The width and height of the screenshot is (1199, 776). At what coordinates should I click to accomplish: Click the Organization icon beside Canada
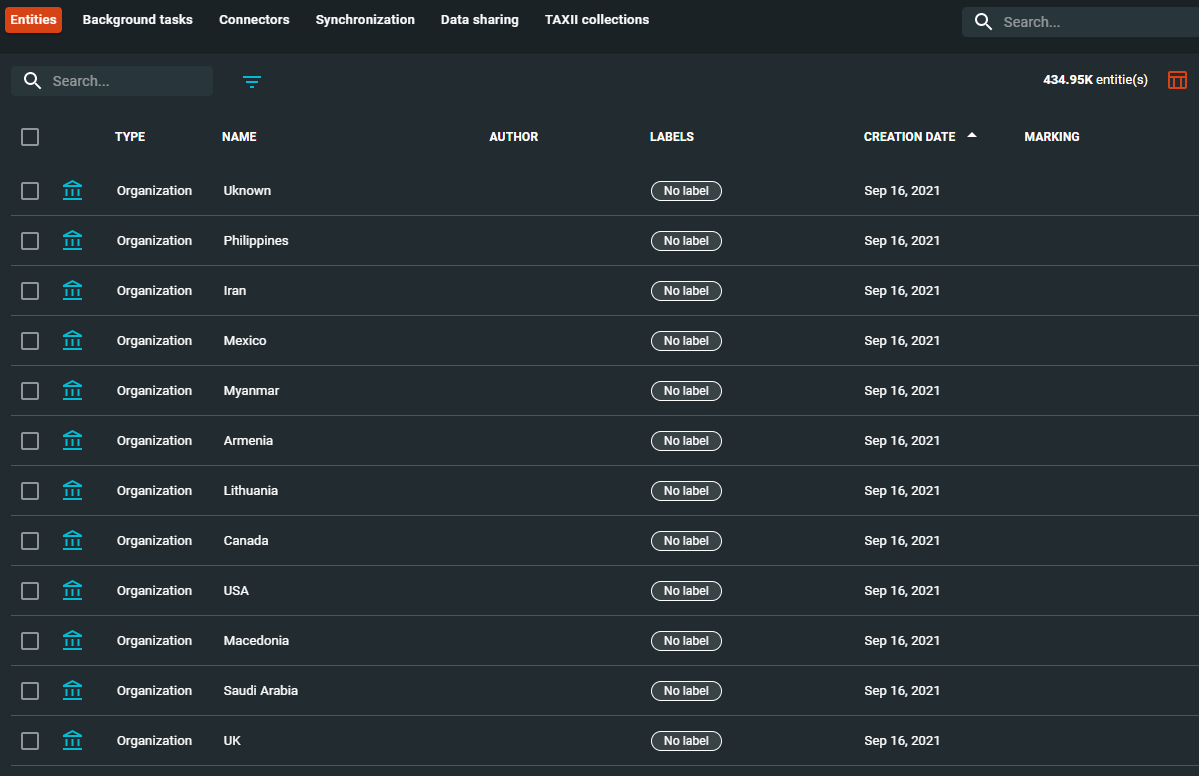[72, 540]
